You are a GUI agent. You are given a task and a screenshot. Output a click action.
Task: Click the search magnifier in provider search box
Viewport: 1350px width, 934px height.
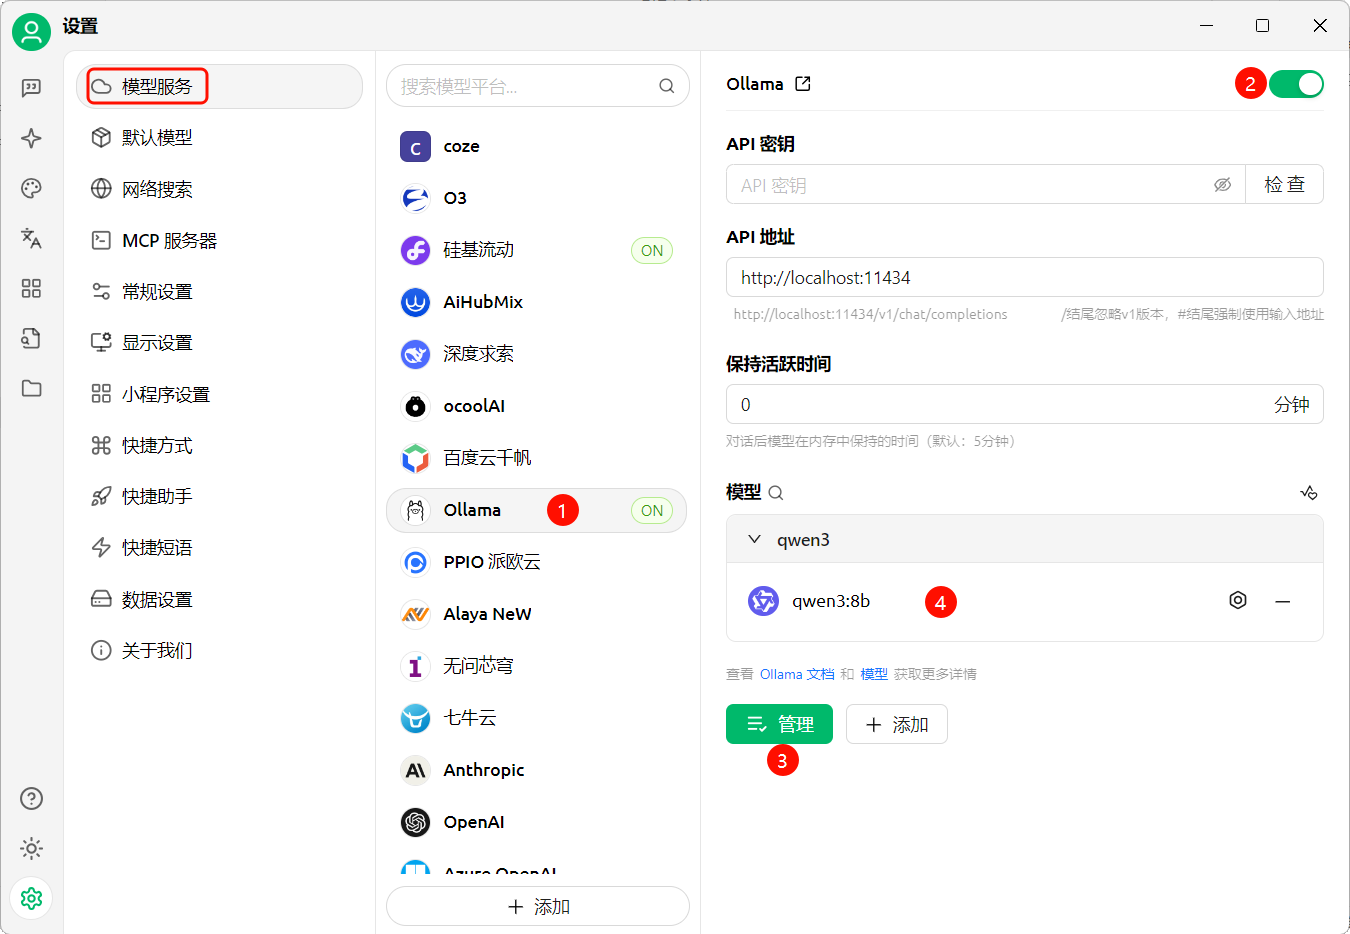pos(666,86)
